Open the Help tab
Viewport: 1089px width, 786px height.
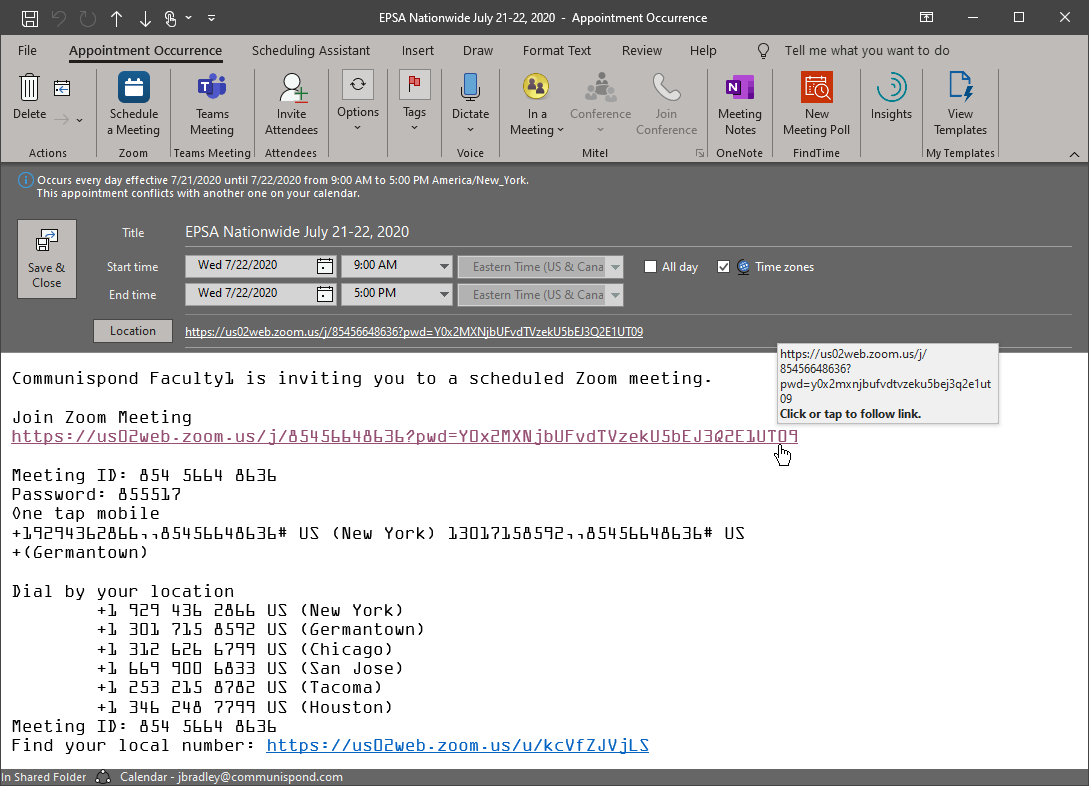point(703,51)
